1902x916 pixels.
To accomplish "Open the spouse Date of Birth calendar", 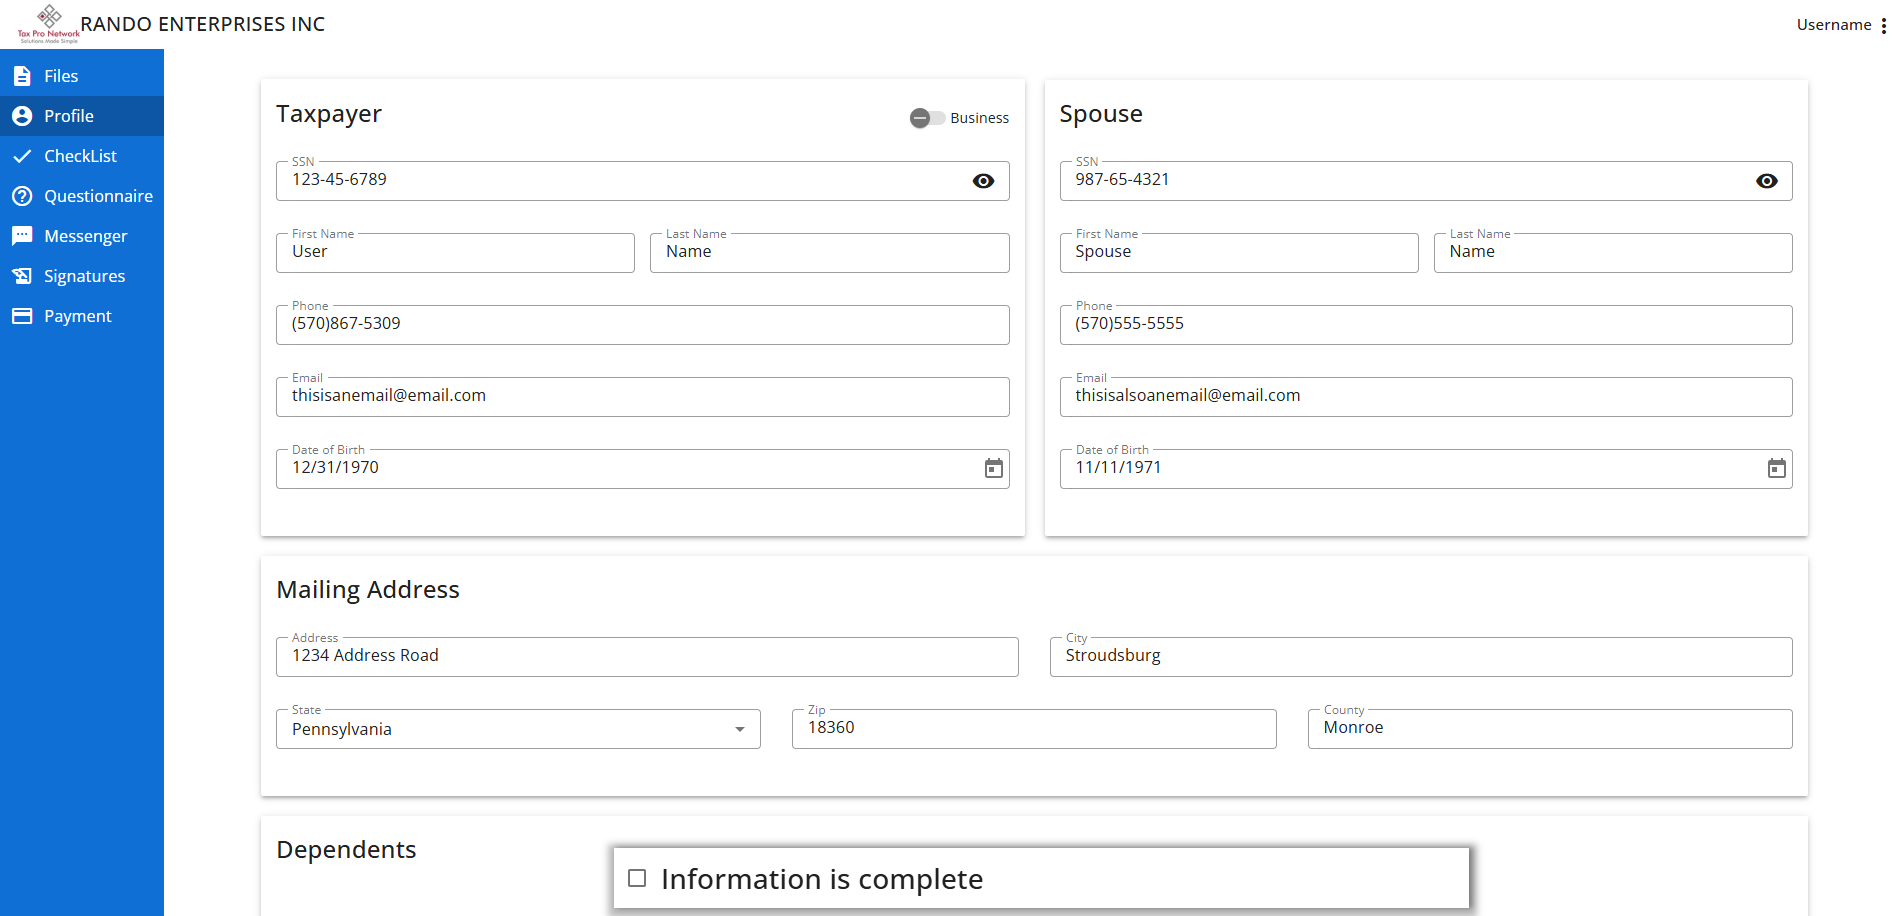I will pos(1776,468).
